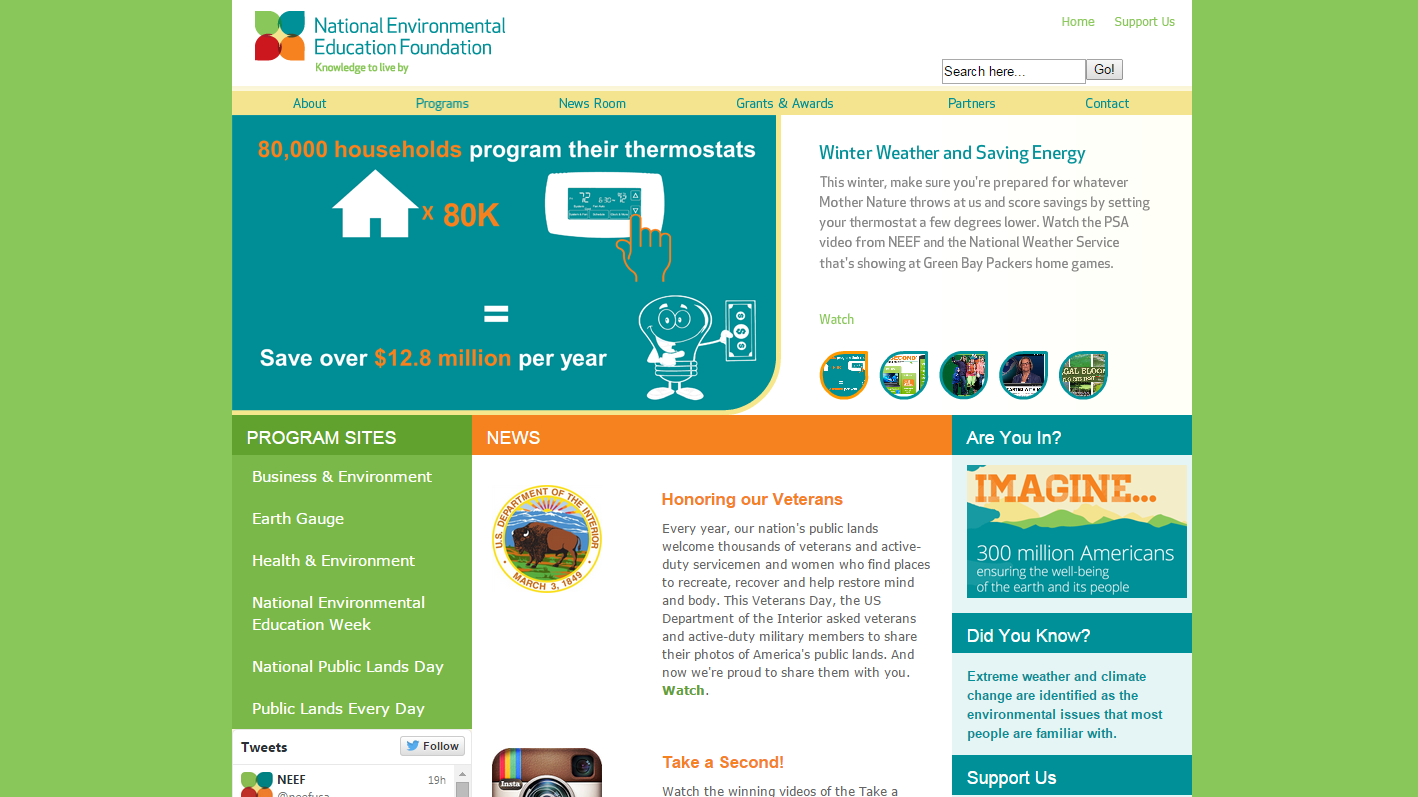Open the Take a Second slide thumbnail
The height and width of the screenshot is (797, 1418).
pos(903,375)
